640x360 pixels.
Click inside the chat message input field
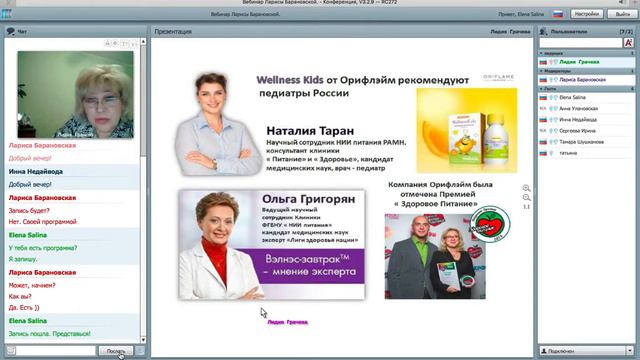(x=56, y=351)
